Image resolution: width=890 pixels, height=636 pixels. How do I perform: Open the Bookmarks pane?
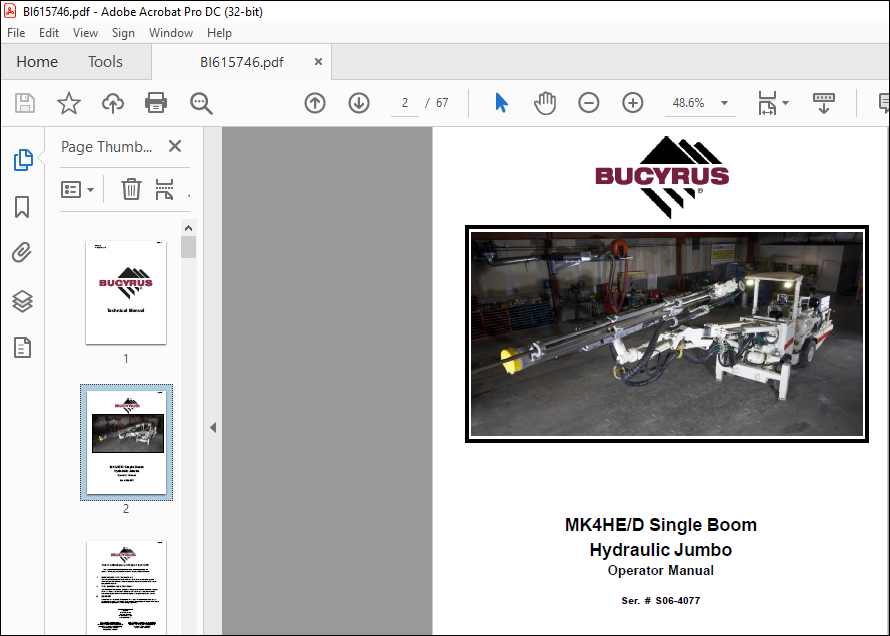(x=22, y=207)
